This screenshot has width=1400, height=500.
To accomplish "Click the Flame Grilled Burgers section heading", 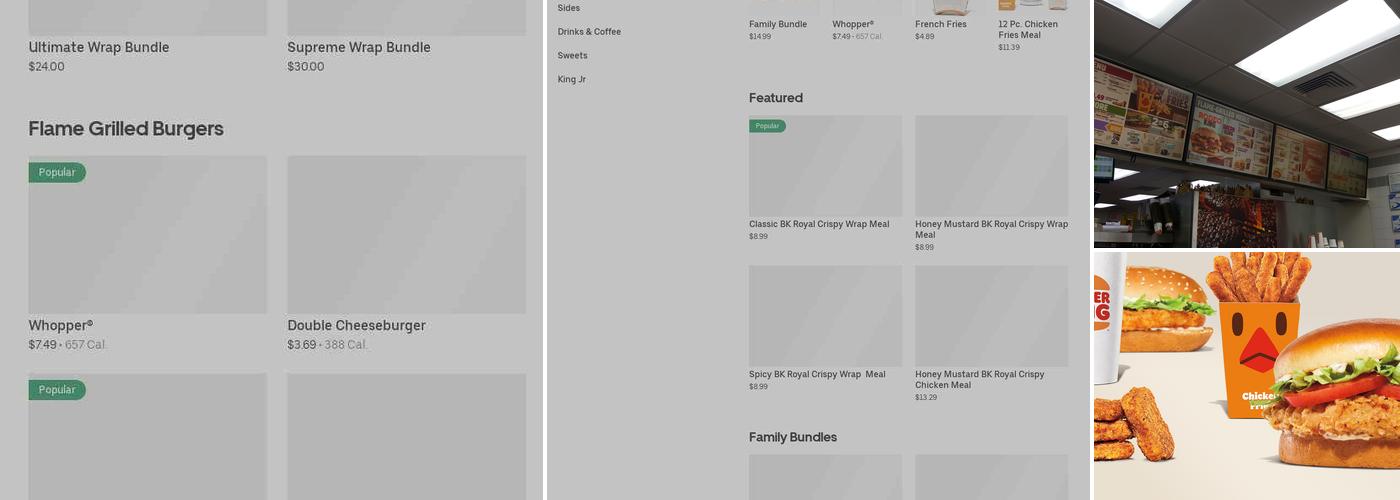I will click(126, 129).
